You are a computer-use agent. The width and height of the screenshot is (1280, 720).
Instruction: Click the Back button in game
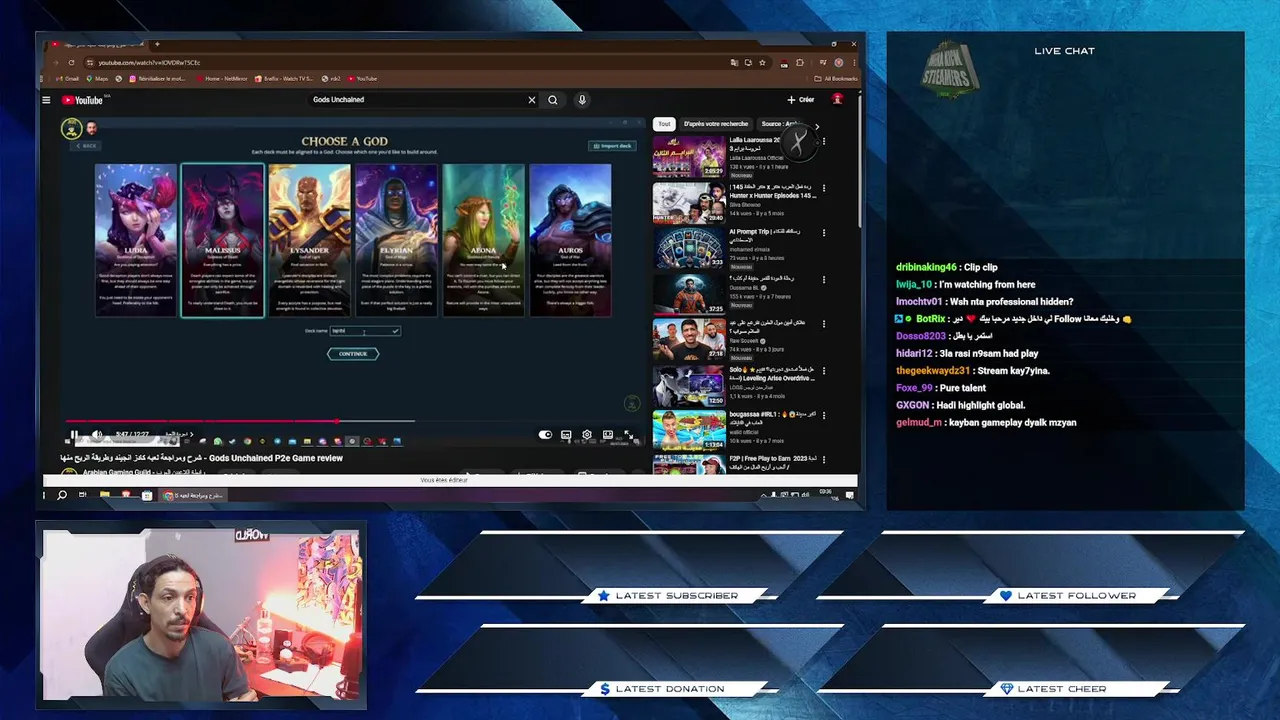click(x=86, y=146)
